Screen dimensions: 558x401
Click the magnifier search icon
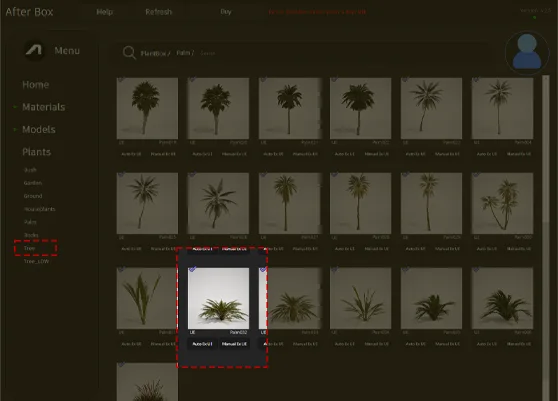click(129, 53)
